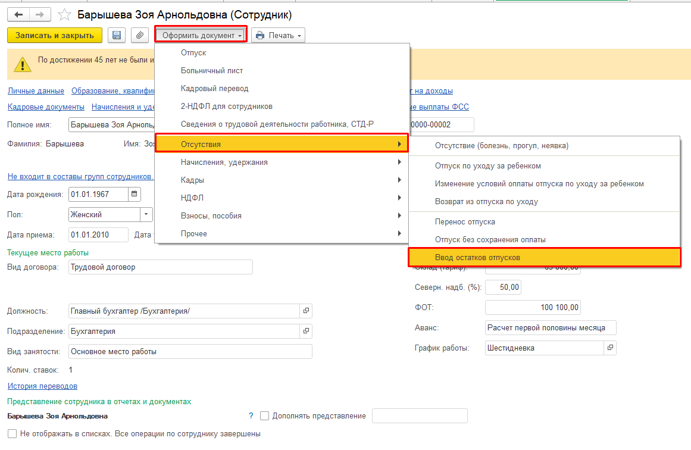Choose Отпуск from the menu
Screen dimensions: 691x450
[281, 52]
